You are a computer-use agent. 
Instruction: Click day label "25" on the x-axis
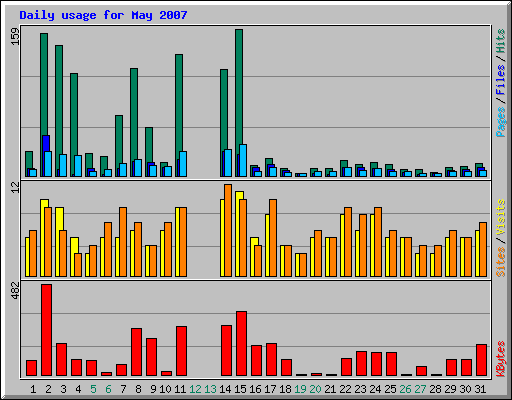(x=390, y=389)
